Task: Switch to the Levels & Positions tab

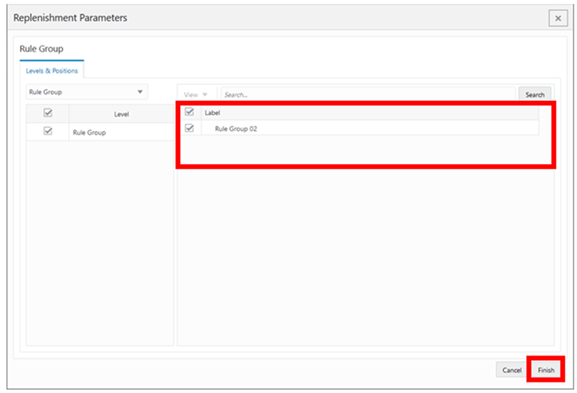Action: point(52,71)
